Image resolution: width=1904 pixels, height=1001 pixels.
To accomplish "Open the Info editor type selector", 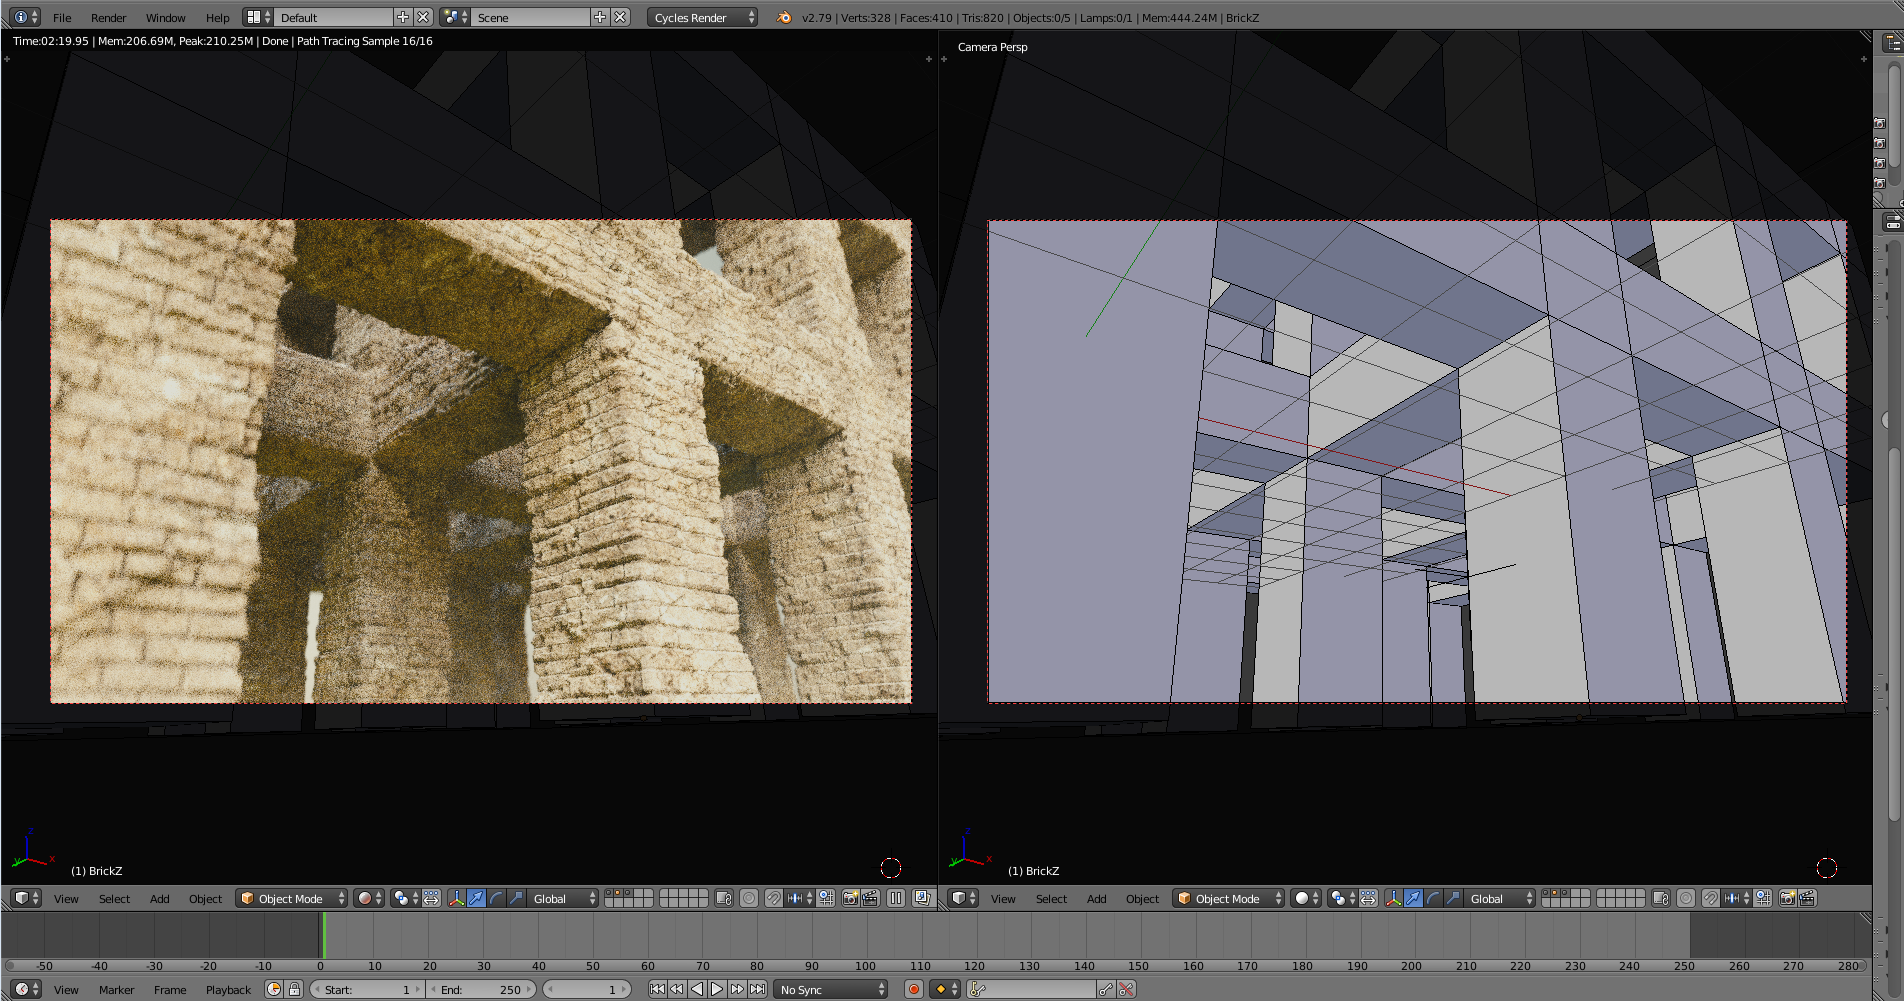I will coord(26,17).
